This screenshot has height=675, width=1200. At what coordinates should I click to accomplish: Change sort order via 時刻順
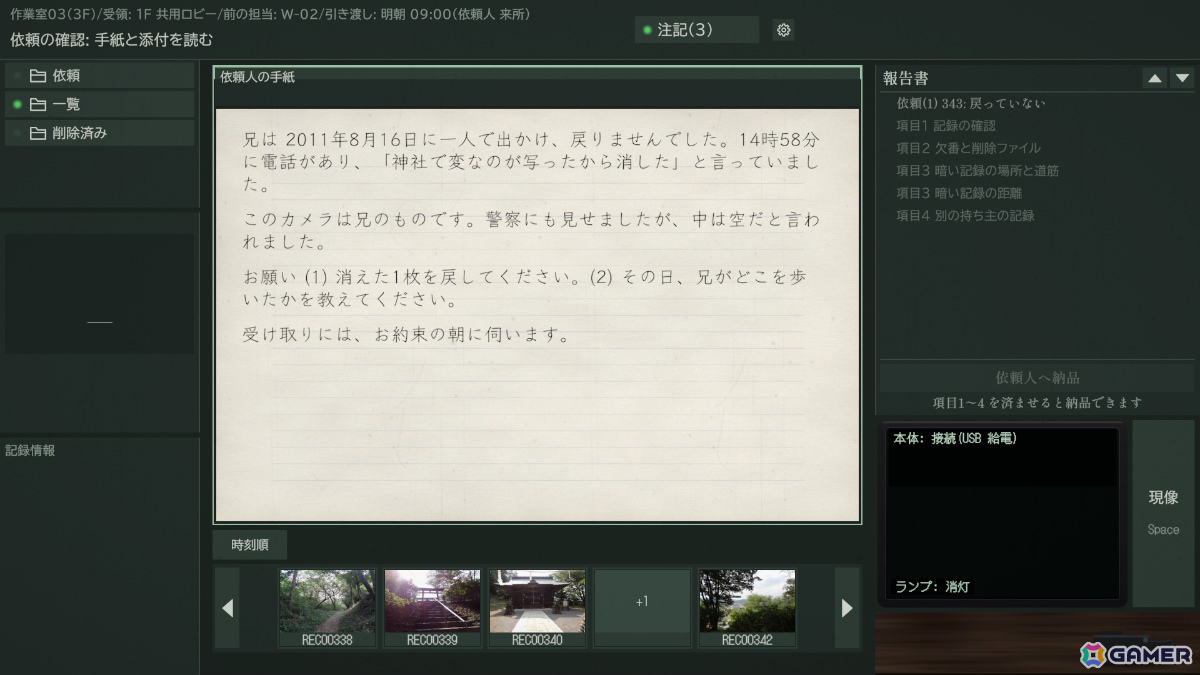point(250,545)
